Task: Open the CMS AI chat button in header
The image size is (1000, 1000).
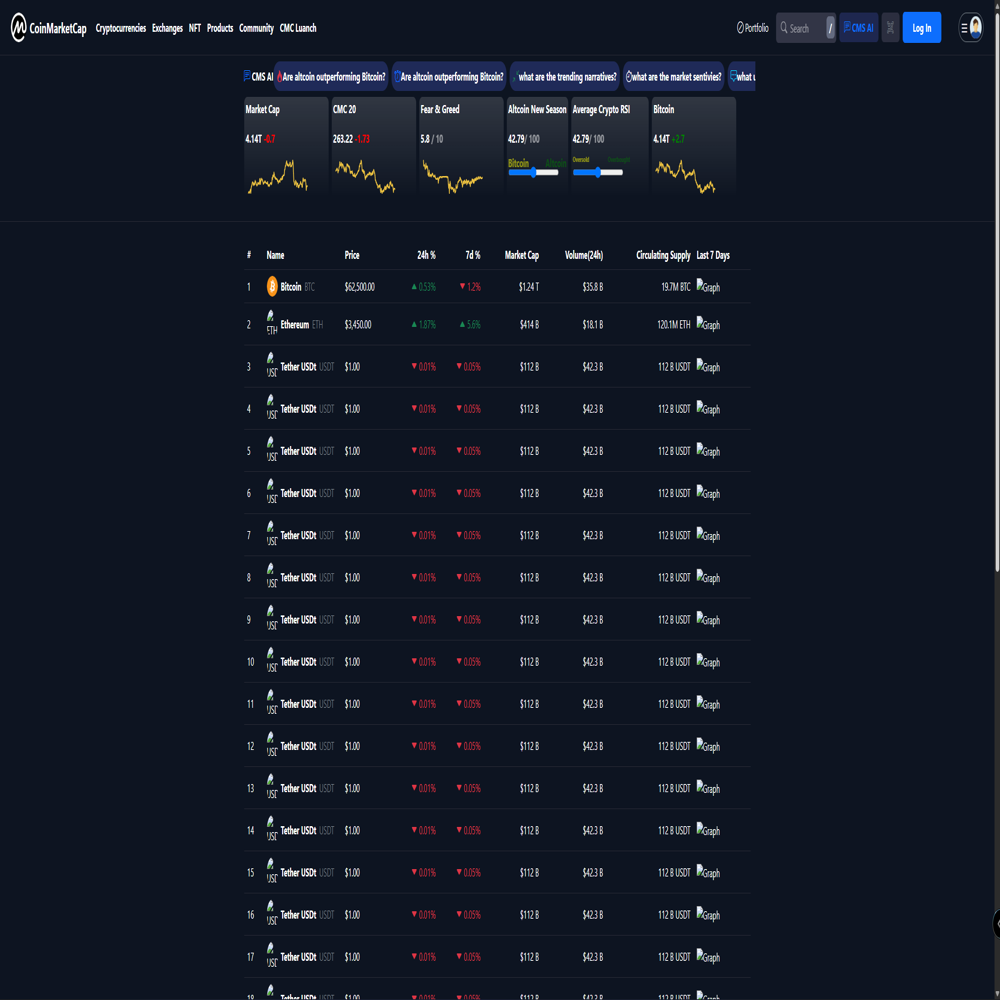Action: 859,28
